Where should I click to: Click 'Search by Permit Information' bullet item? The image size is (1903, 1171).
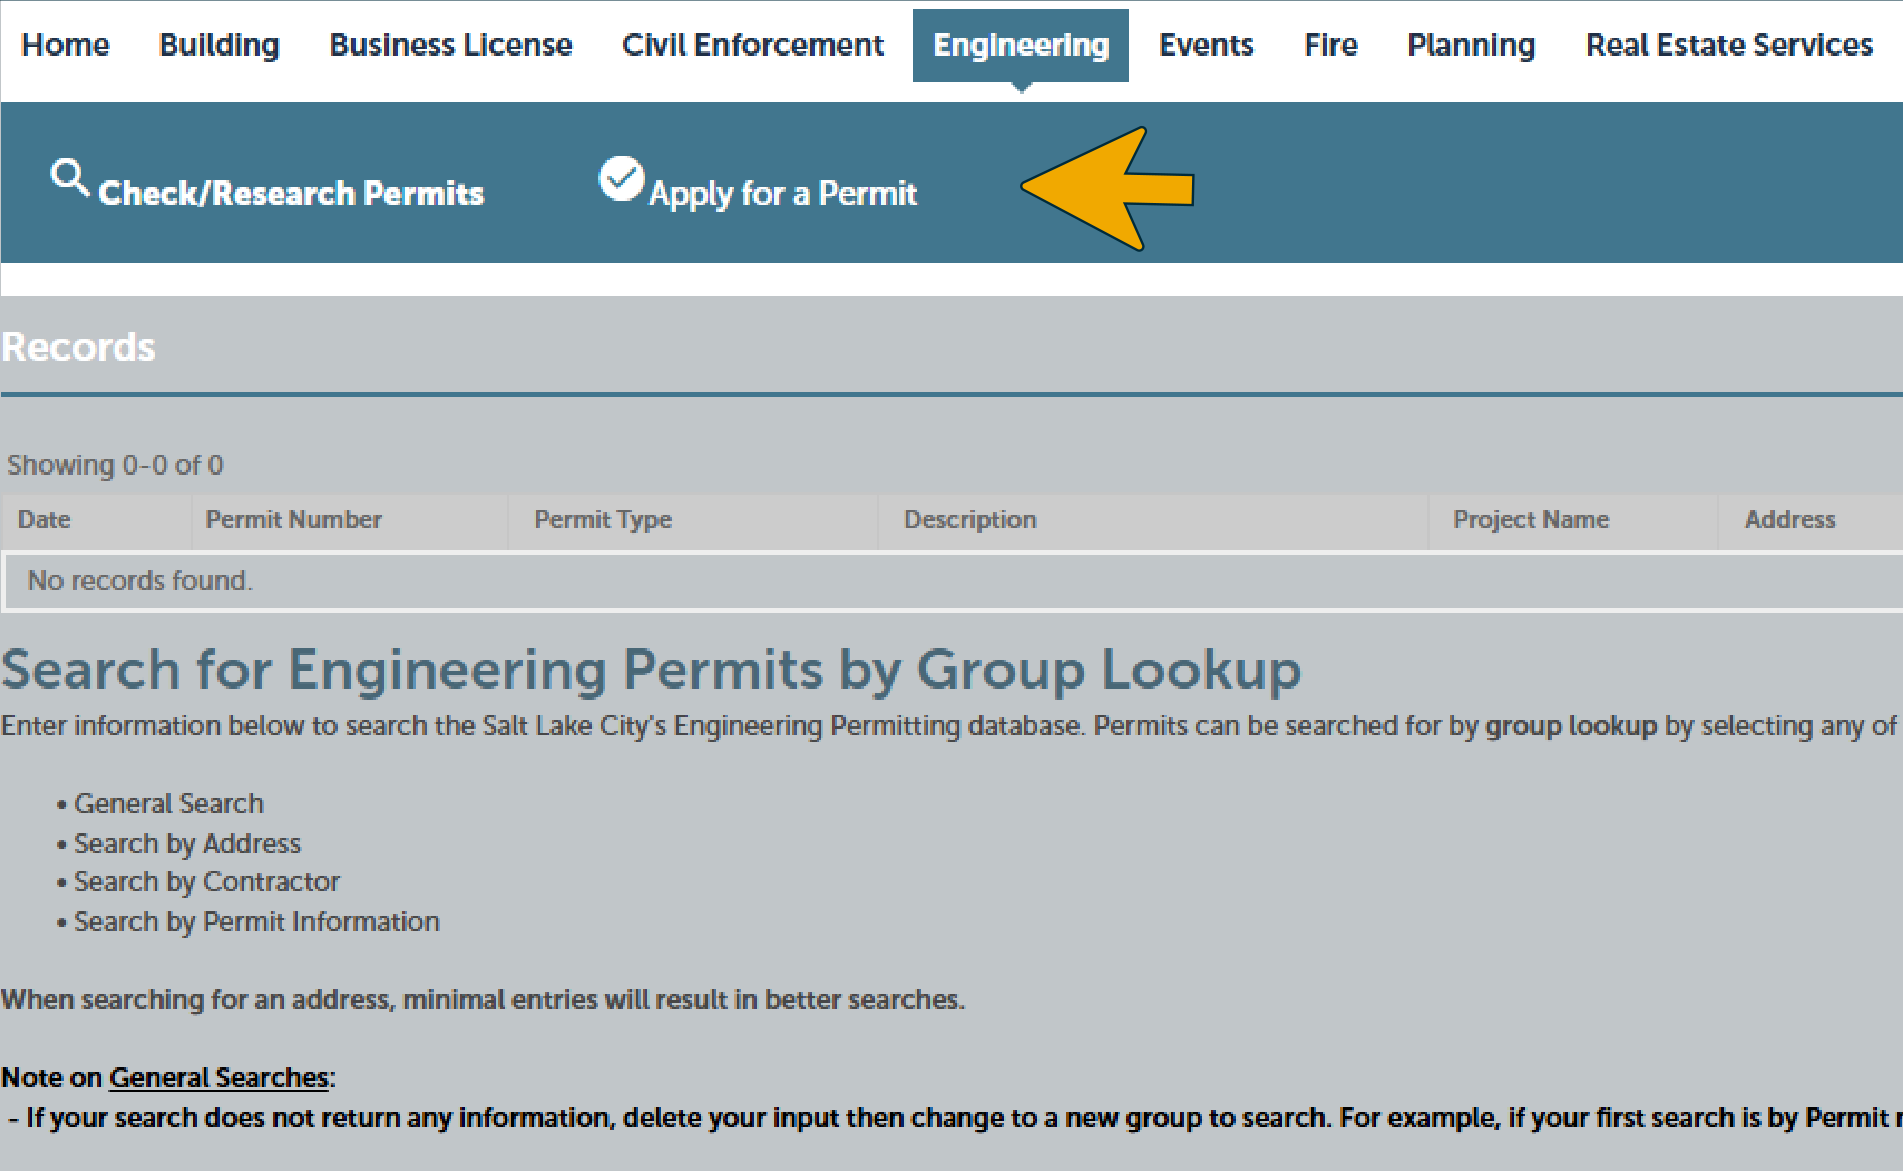point(257,922)
